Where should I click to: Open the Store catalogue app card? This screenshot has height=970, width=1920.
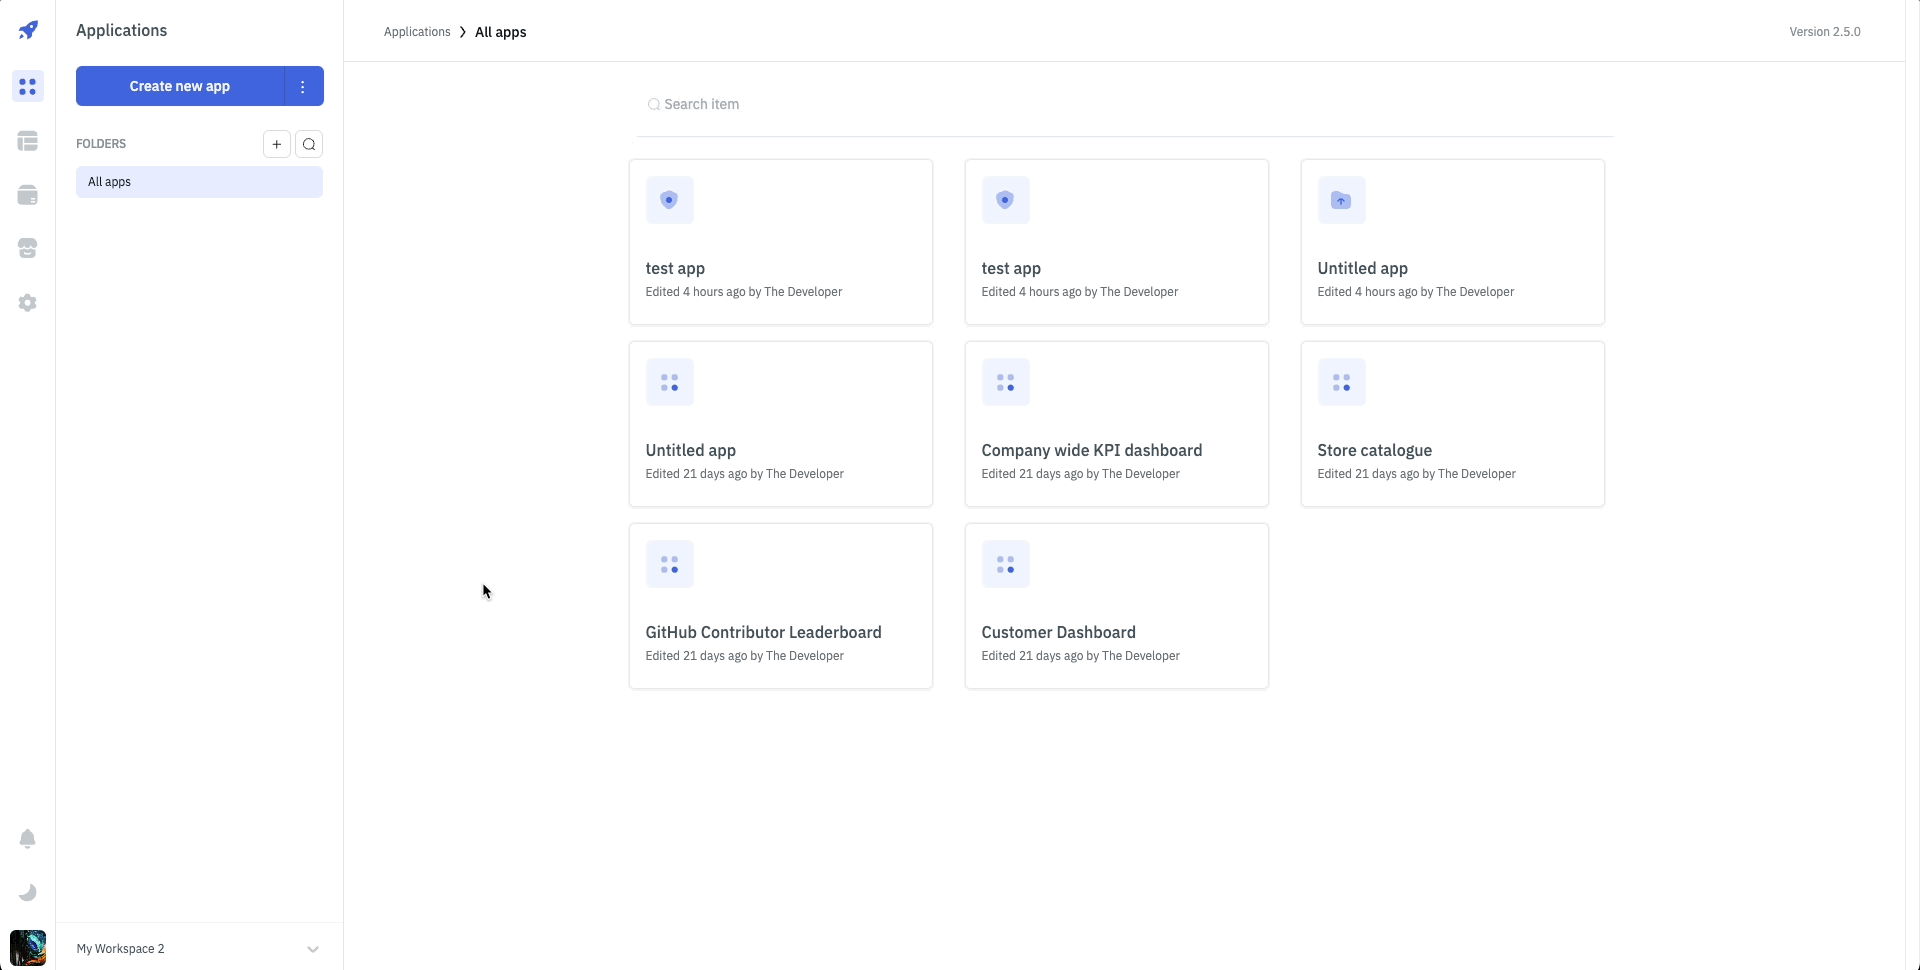[1452, 424]
